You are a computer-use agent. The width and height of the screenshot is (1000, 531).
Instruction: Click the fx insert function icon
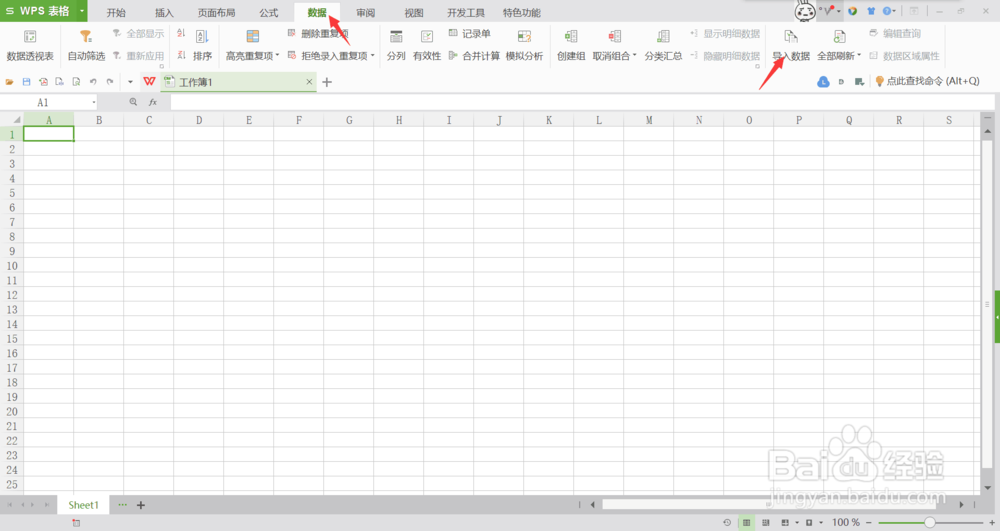click(x=152, y=102)
